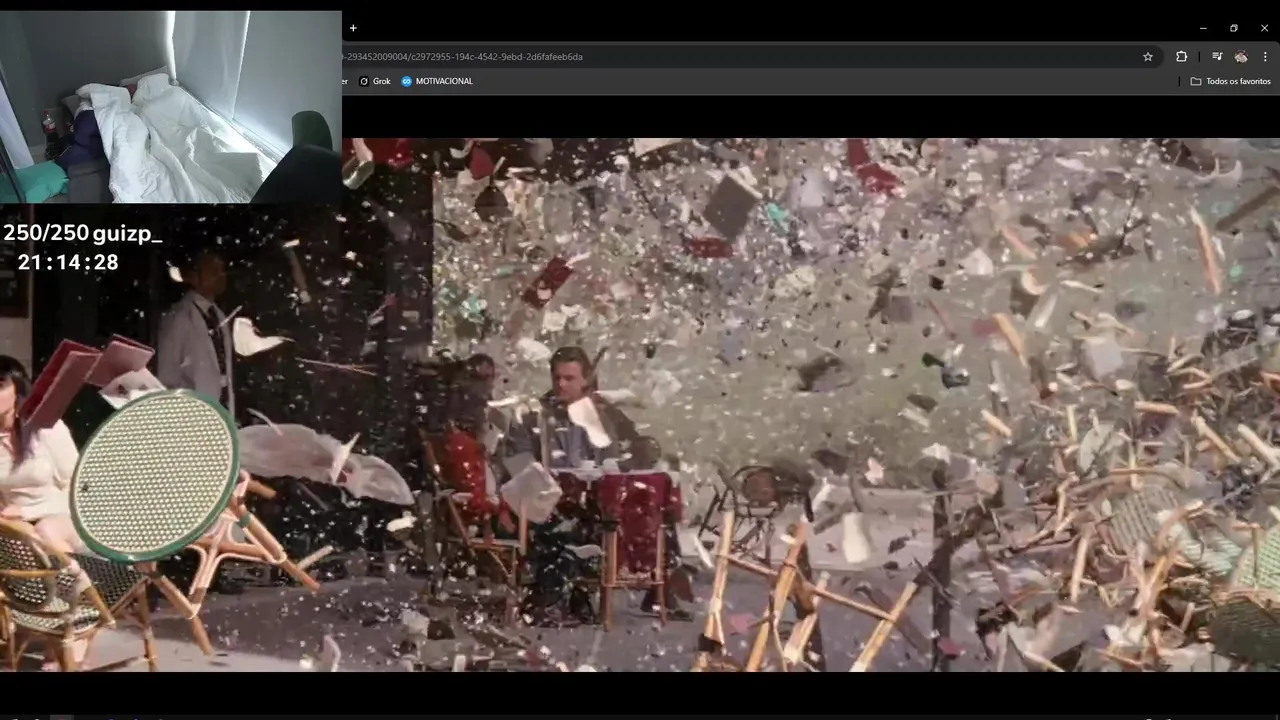Restore down the Chrome window
Screen dimensions: 1280x720
coord(1234,28)
